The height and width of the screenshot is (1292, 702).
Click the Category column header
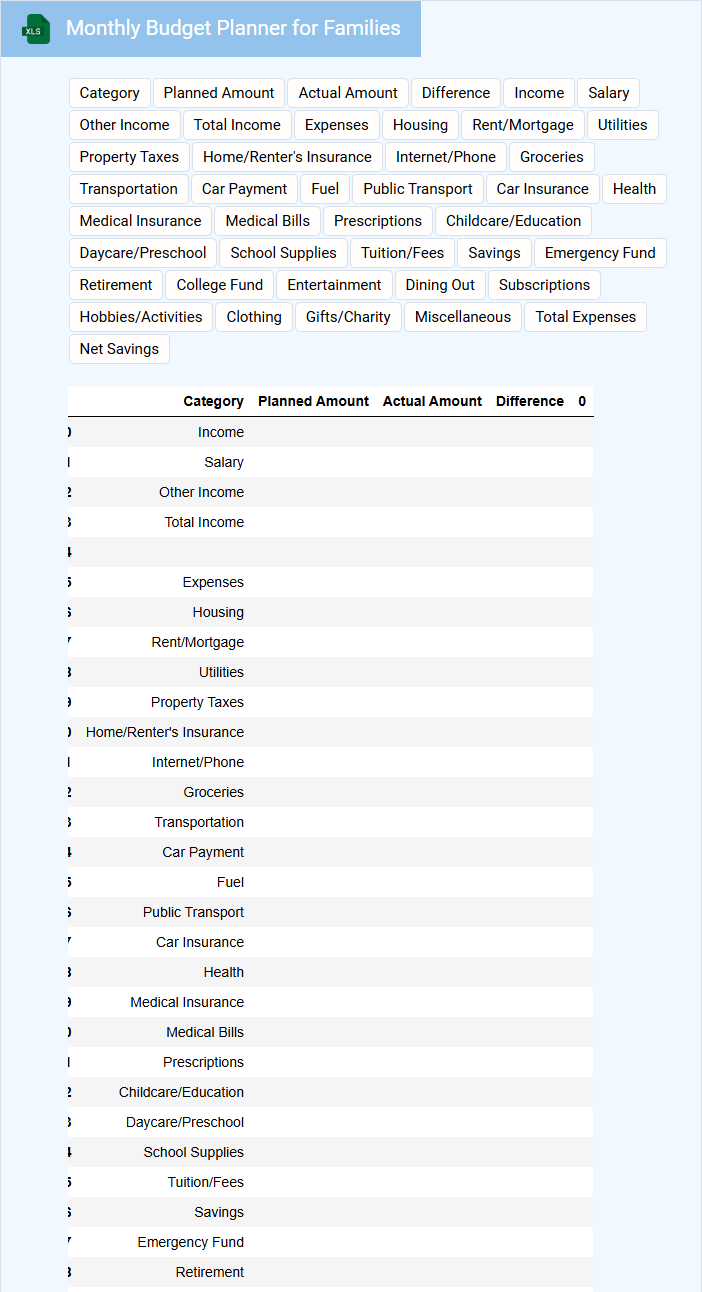pyautogui.click(x=213, y=401)
